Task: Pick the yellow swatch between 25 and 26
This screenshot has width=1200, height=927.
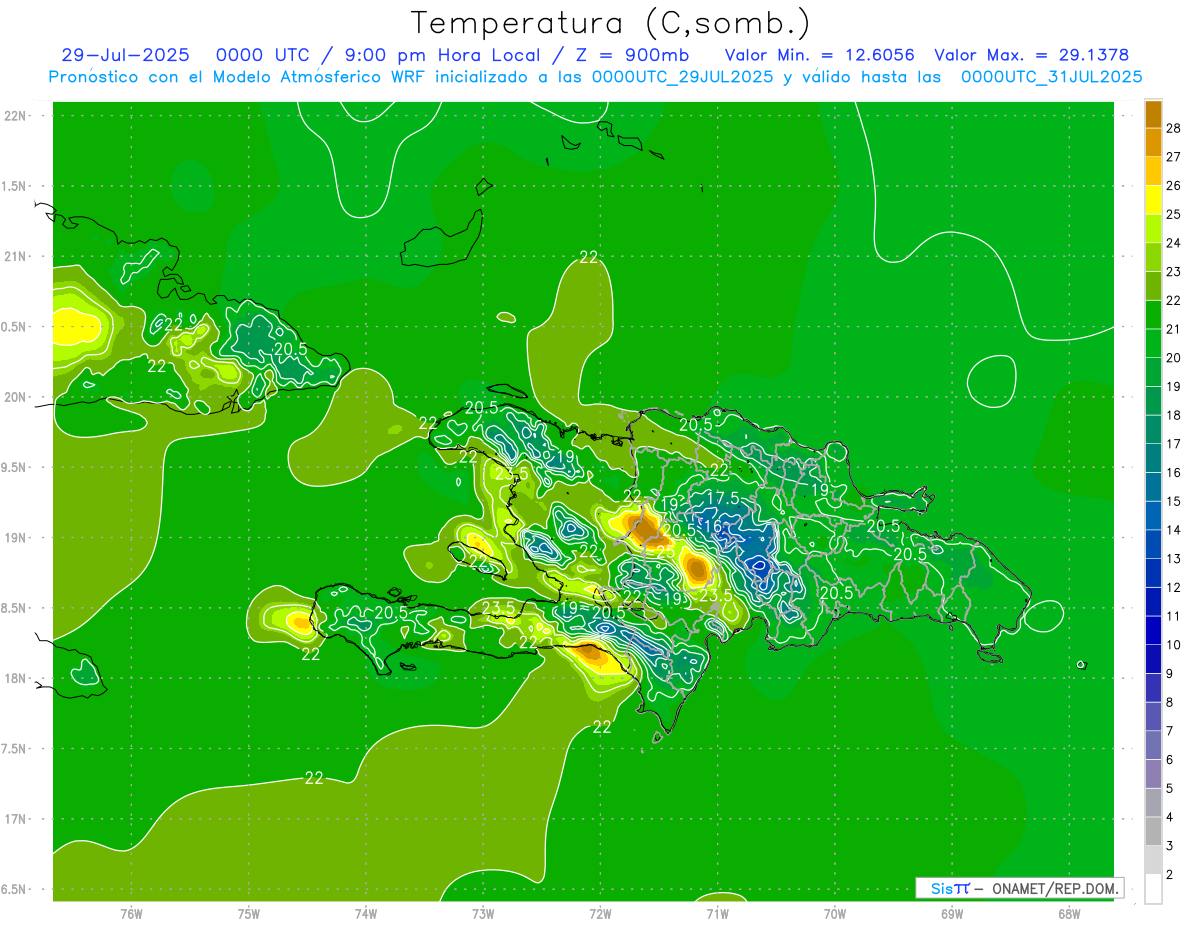Action: point(1153,200)
